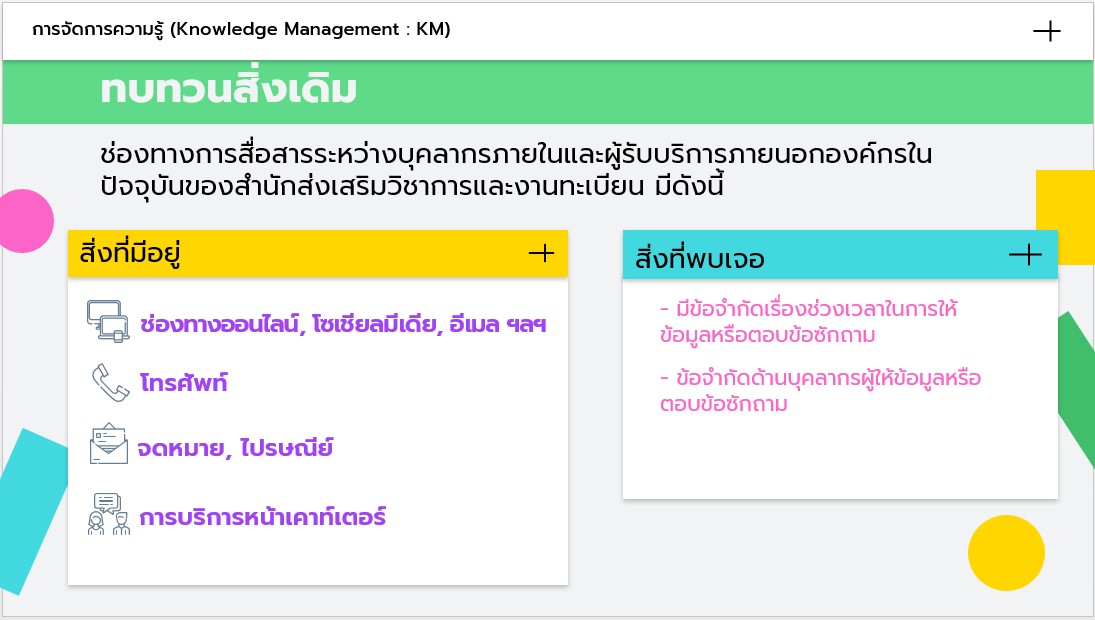Expand the yellow สิ่งที่มีอยู่ panel plus icon

(541, 253)
